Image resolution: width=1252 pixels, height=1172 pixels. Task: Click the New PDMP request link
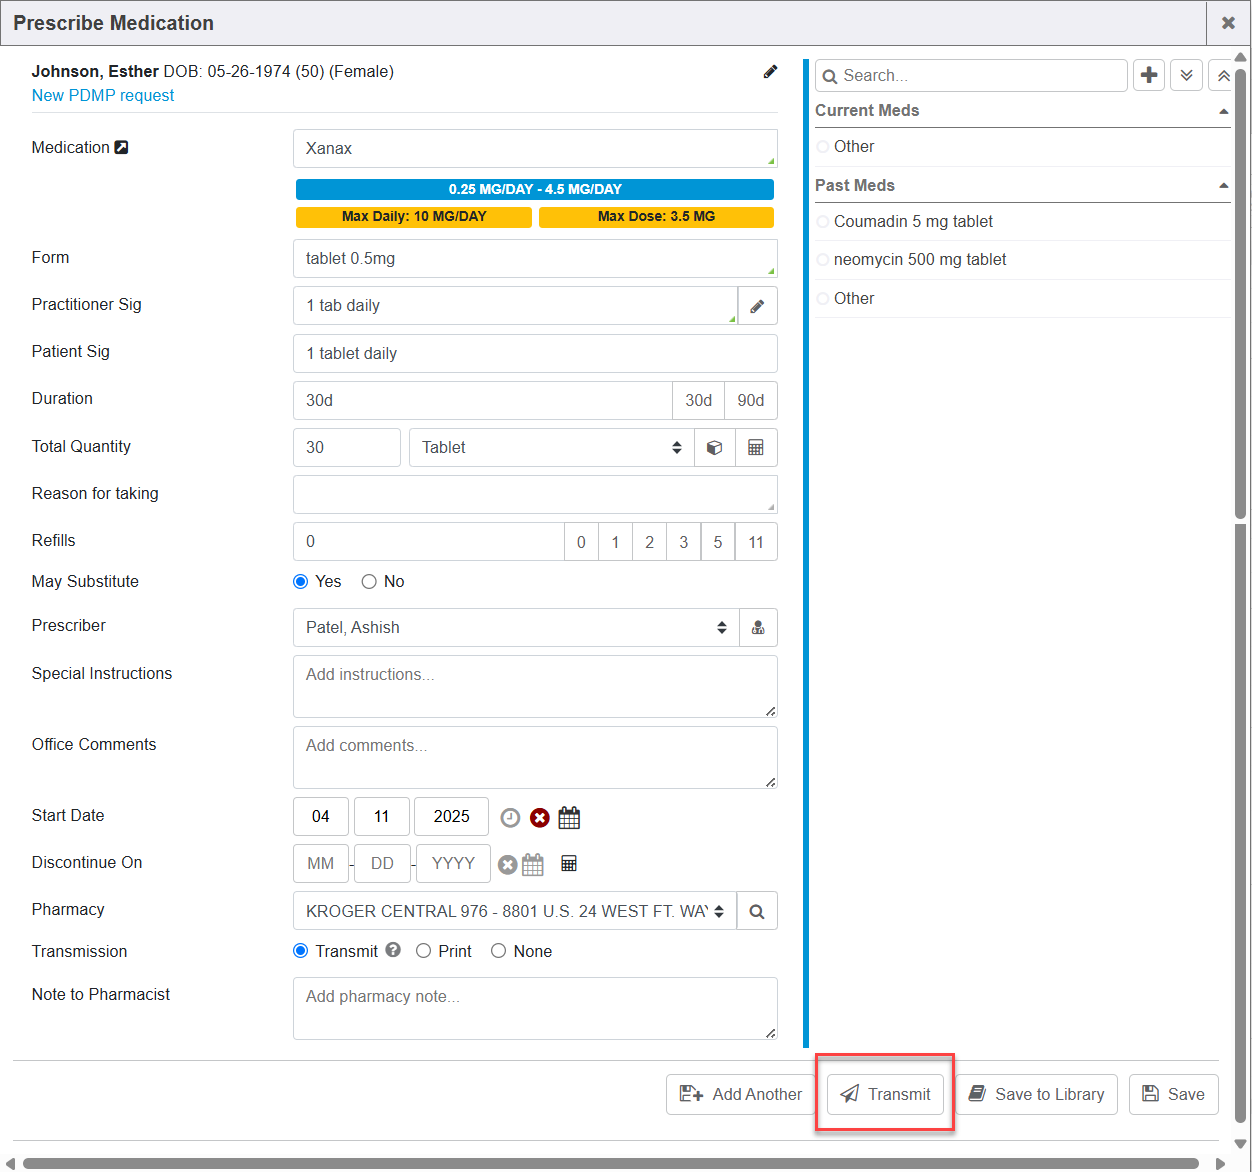[103, 96]
